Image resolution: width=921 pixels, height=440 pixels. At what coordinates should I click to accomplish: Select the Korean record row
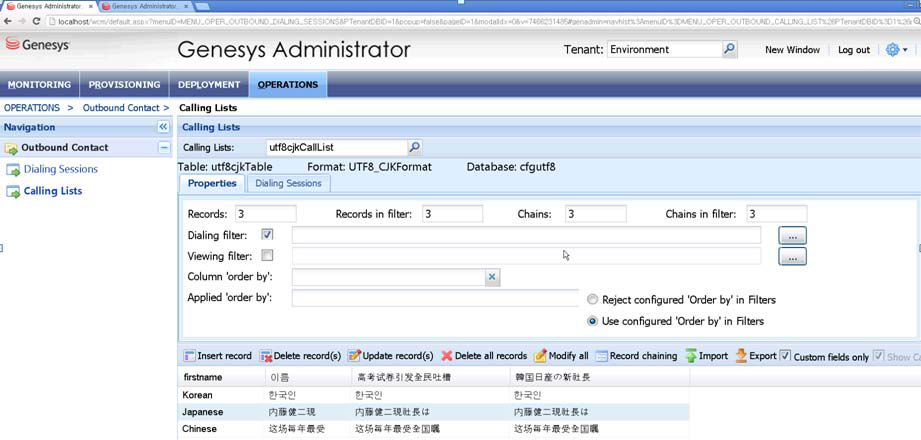pyautogui.click(x=433, y=395)
